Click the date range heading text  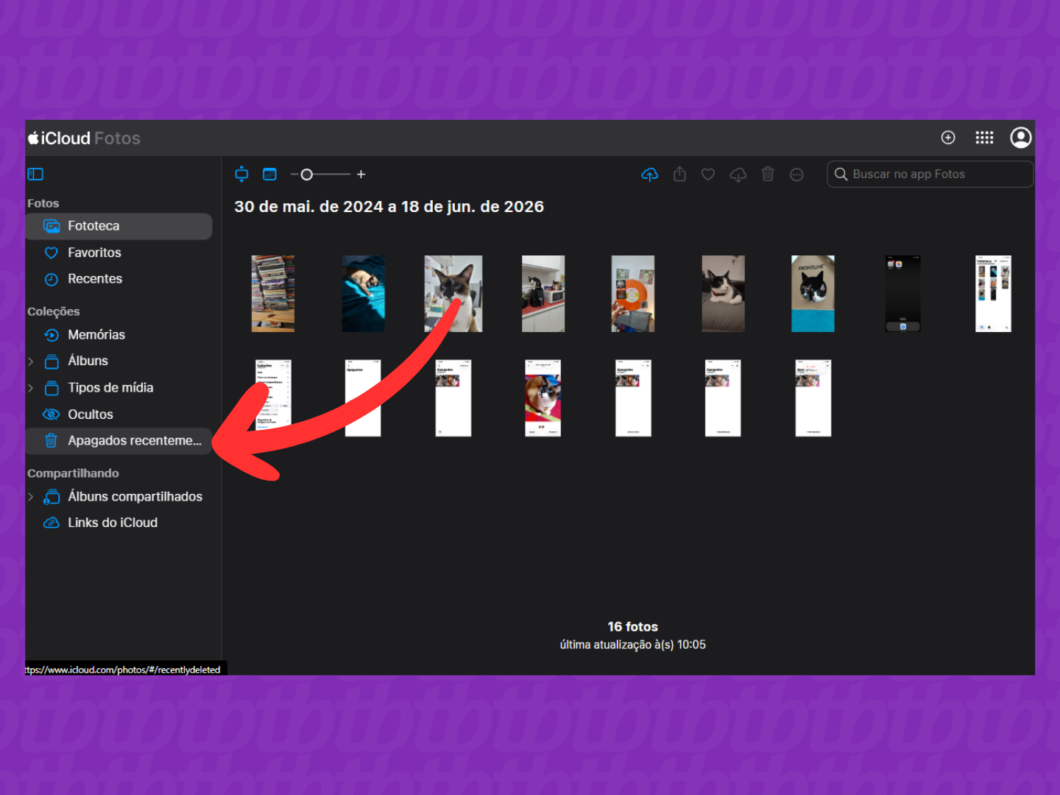(389, 207)
